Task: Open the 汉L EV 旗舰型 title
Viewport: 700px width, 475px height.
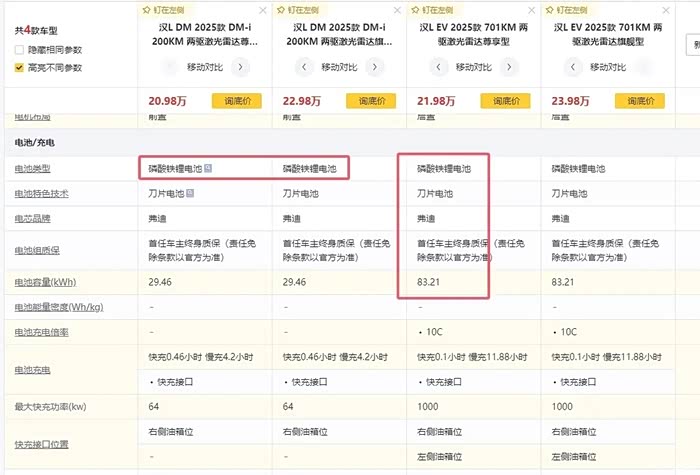Action: 608,34
